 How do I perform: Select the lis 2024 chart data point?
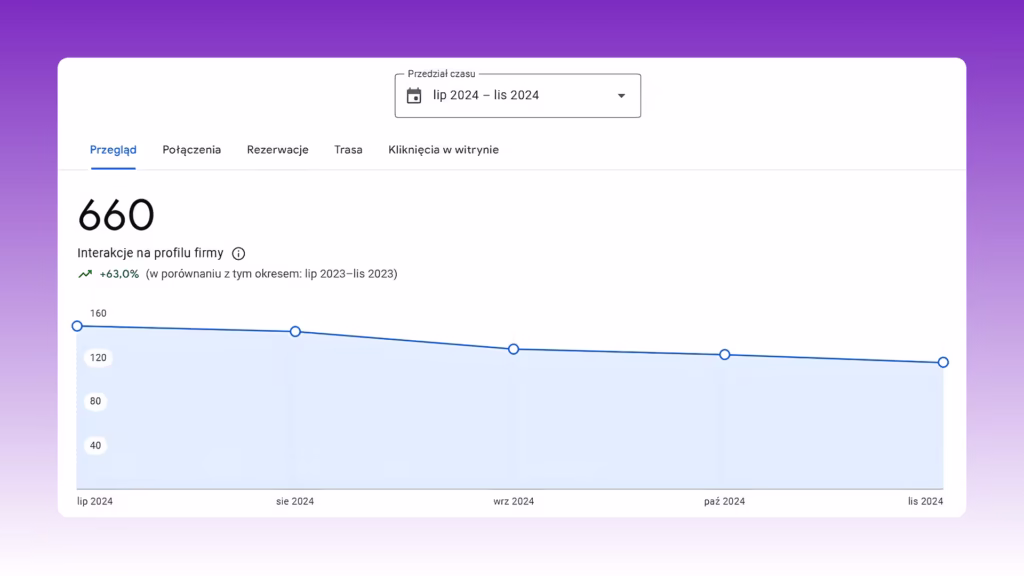943,362
